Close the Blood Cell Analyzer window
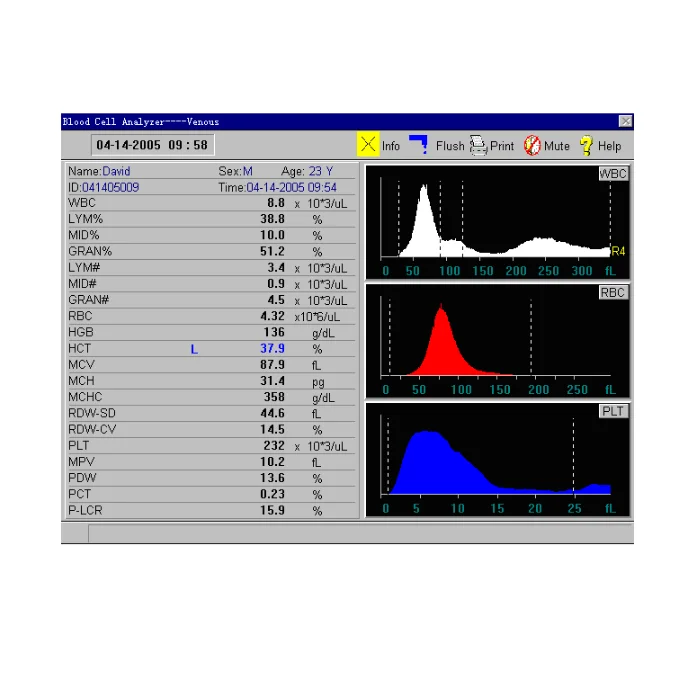696x696 pixels. [625, 121]
